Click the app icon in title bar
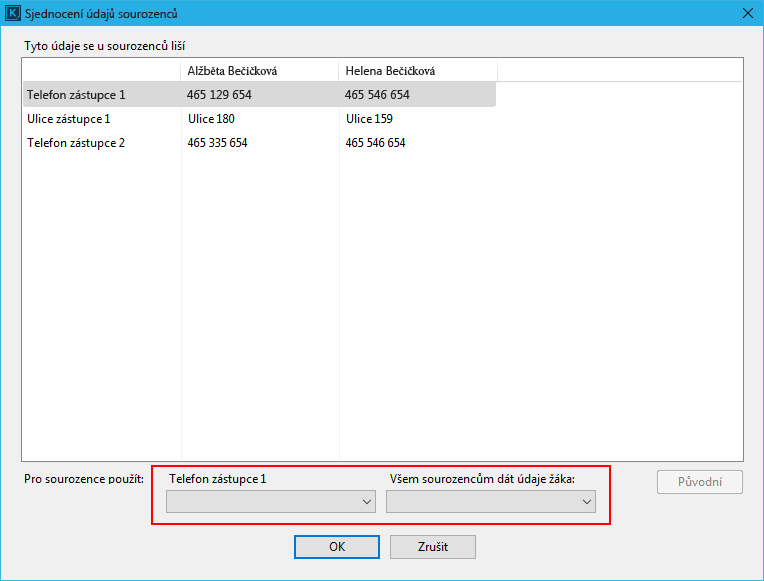Image resolution: width=764 pixels, height=581 pixels. [x=13, y=14]
